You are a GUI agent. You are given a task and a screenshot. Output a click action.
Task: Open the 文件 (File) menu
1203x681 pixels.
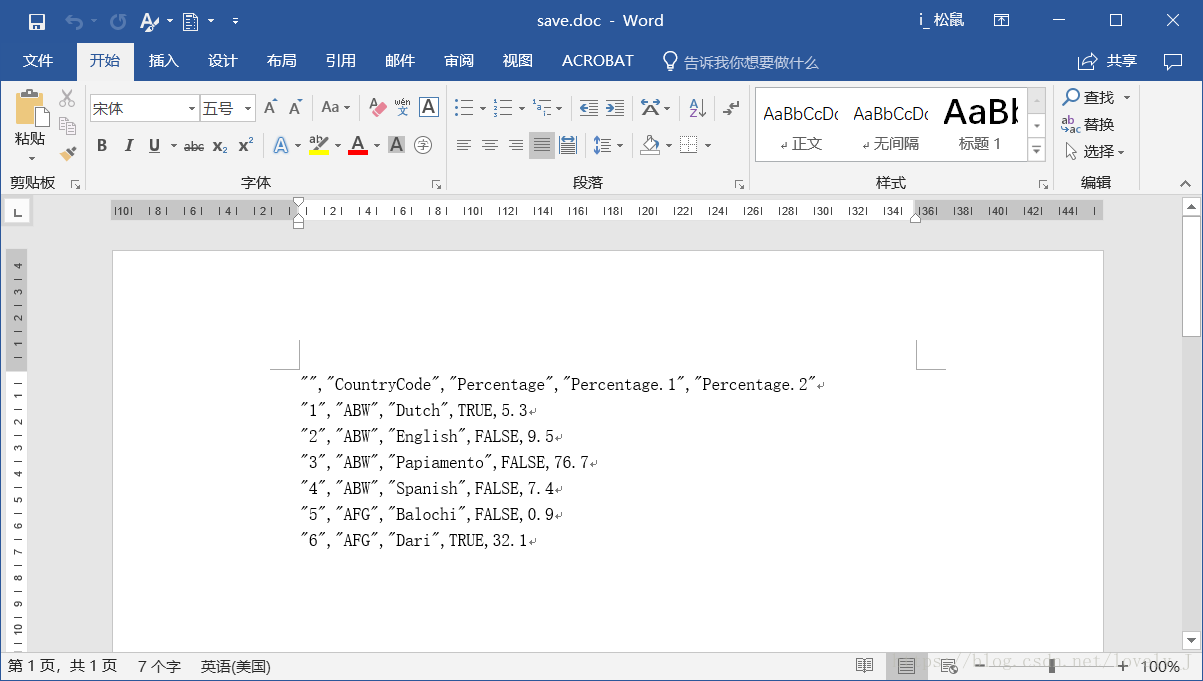(x=38, y=61)
